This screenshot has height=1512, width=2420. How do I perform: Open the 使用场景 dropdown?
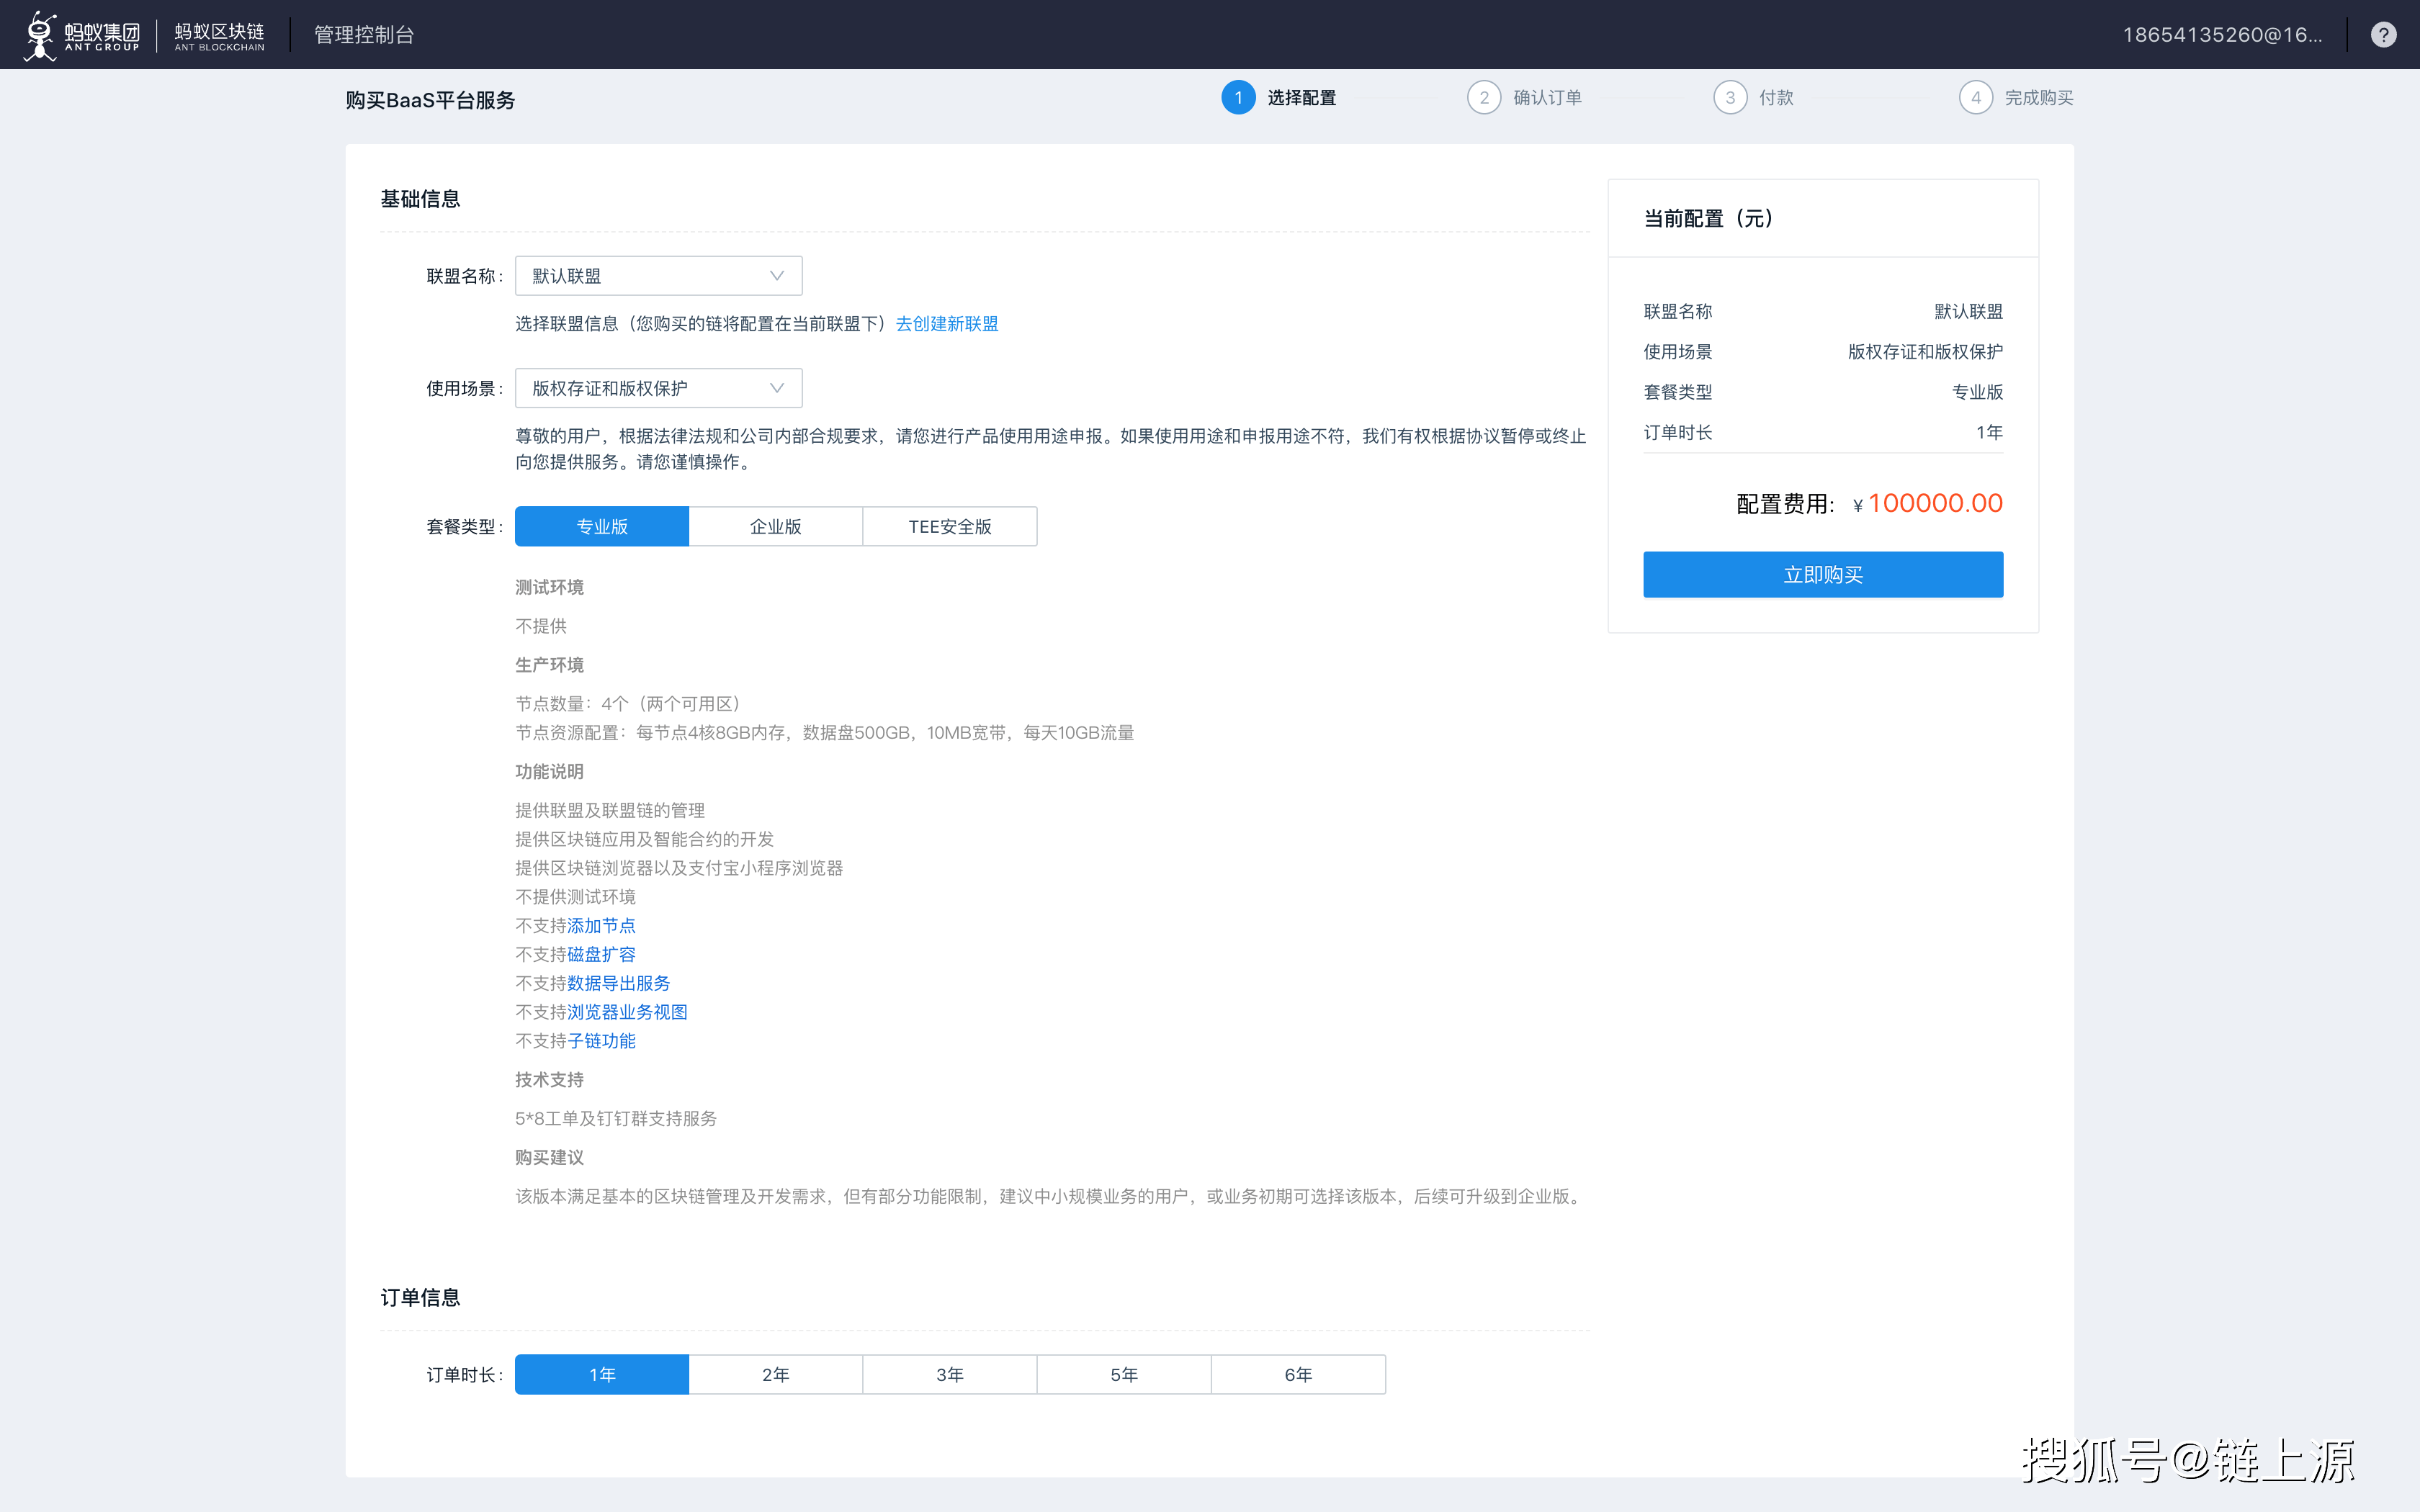click(x=658, y=389)
